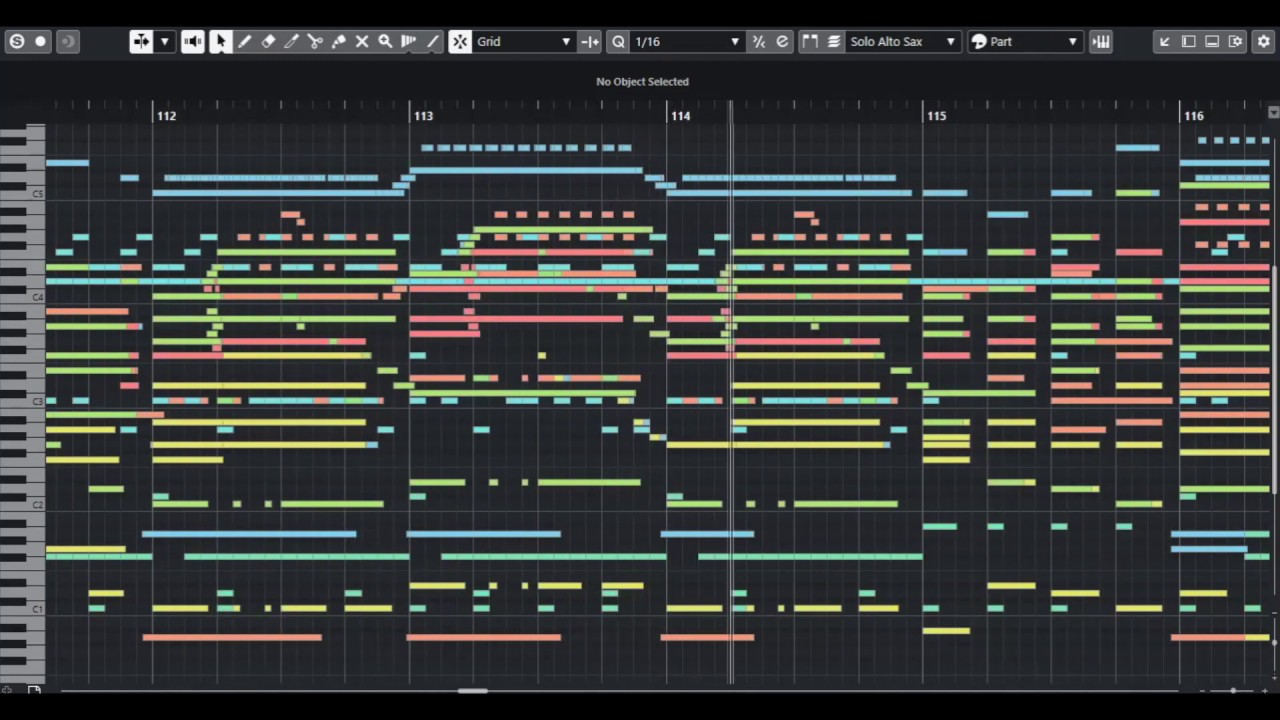This screenshot has height=720, width=1280.
Task: Click the horizontal zoom slider at bottom right
Action: (x=1233, y=690)
